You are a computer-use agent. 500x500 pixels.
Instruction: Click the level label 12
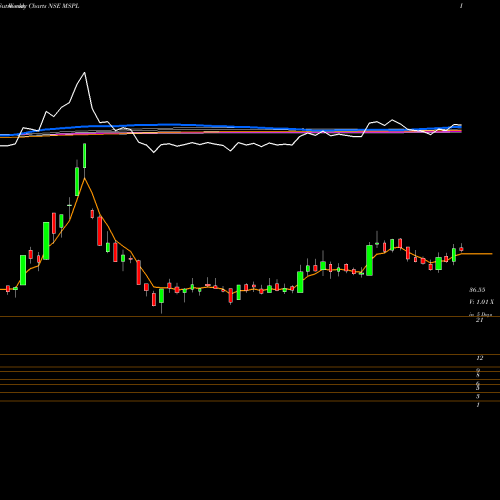pyautogui.click(x=479, y=358)
